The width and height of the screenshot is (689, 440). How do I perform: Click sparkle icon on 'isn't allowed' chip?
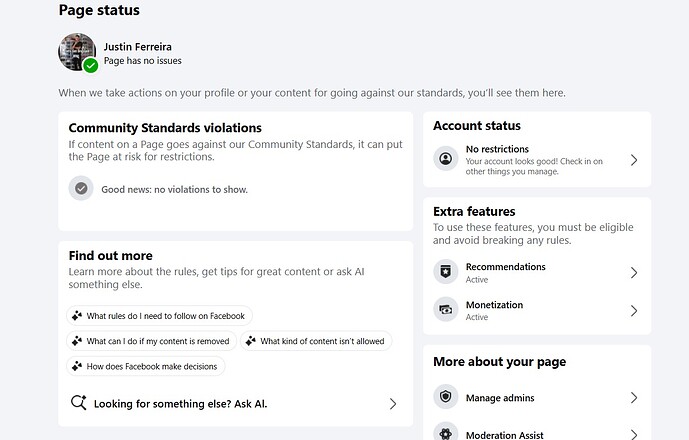tap(250, 341)
